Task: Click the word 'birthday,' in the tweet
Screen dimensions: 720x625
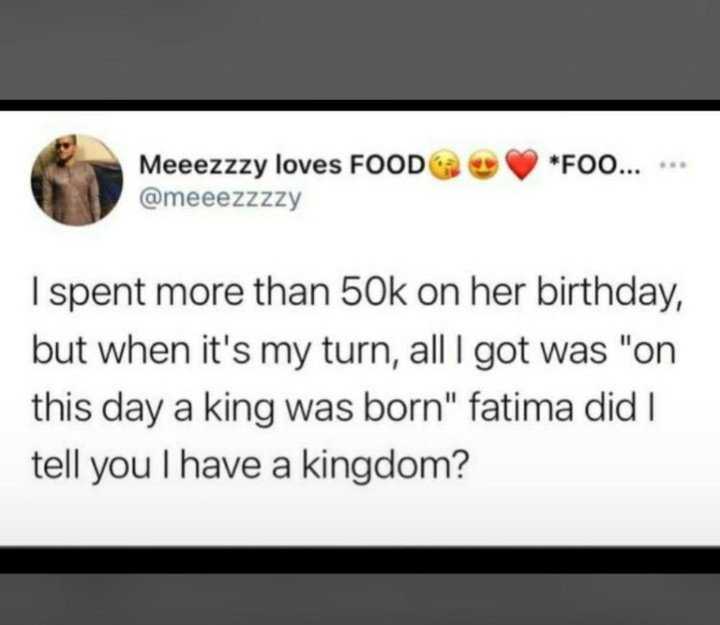Action: (610, 294)
